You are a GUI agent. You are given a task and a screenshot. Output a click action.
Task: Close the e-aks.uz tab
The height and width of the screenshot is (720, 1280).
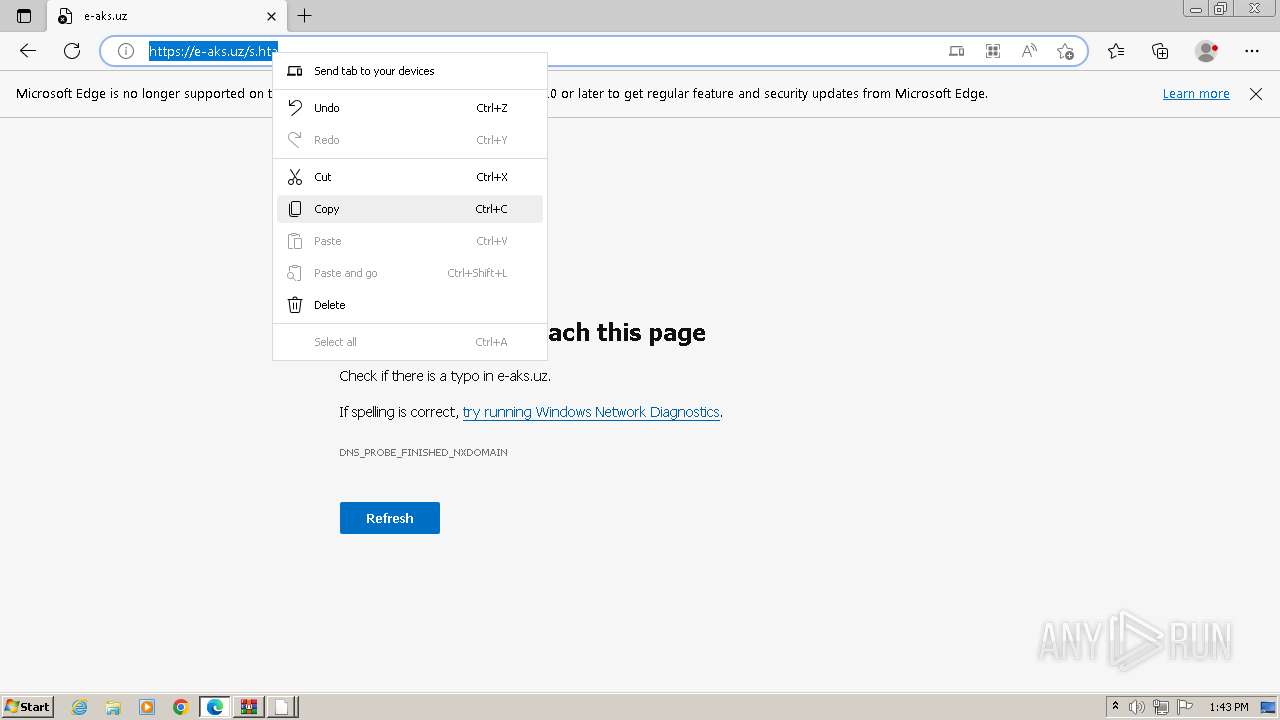pyautogui.click(x=271, y=16)
